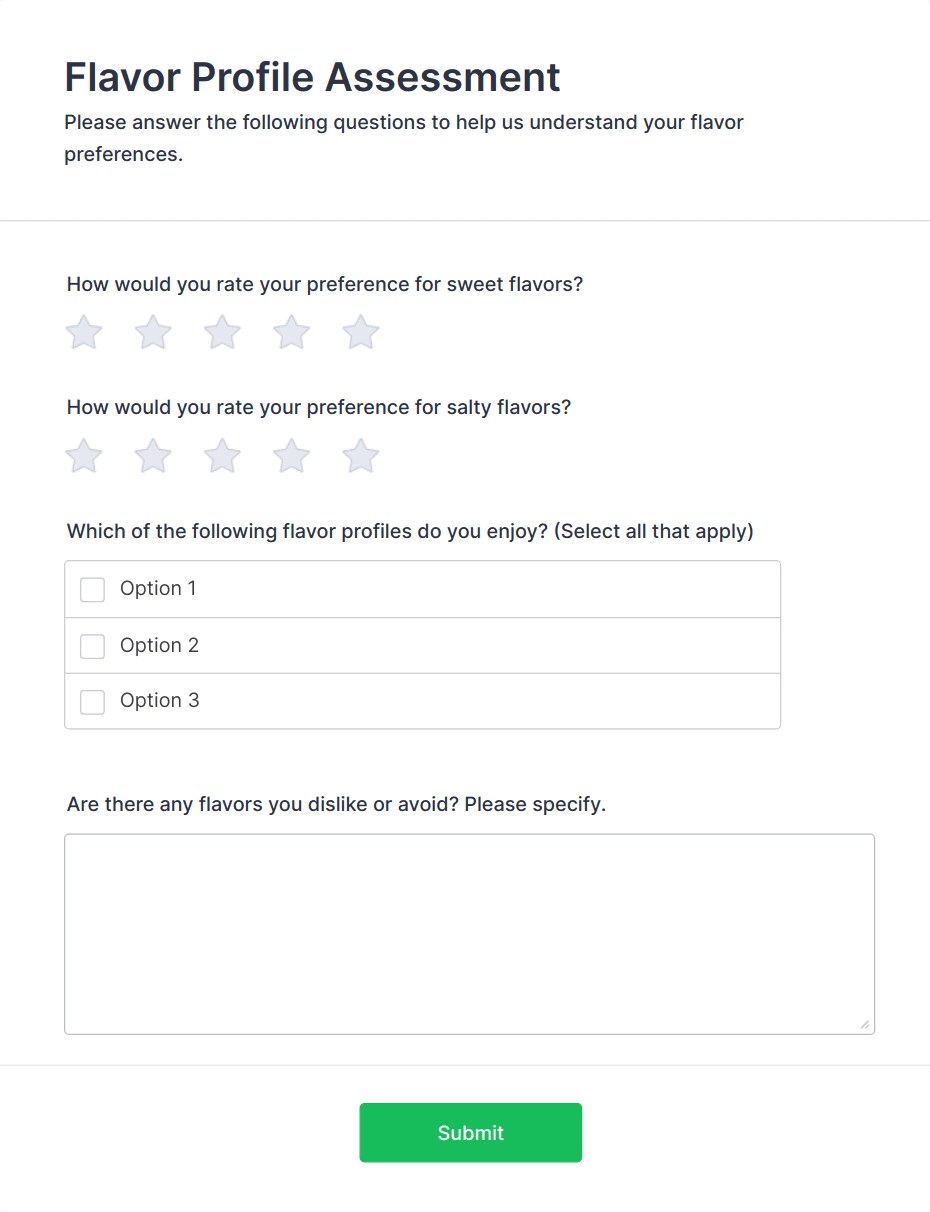Give salty flavors two stars
The width and height of the screenshot is (930, 1212).
153,457
